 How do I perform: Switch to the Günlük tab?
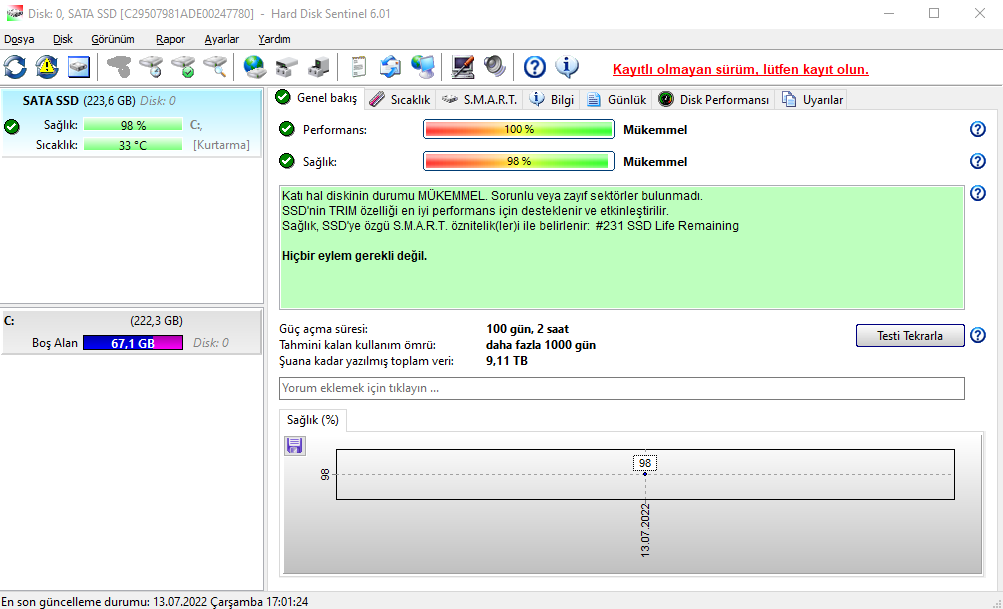(x=617, y=100)
